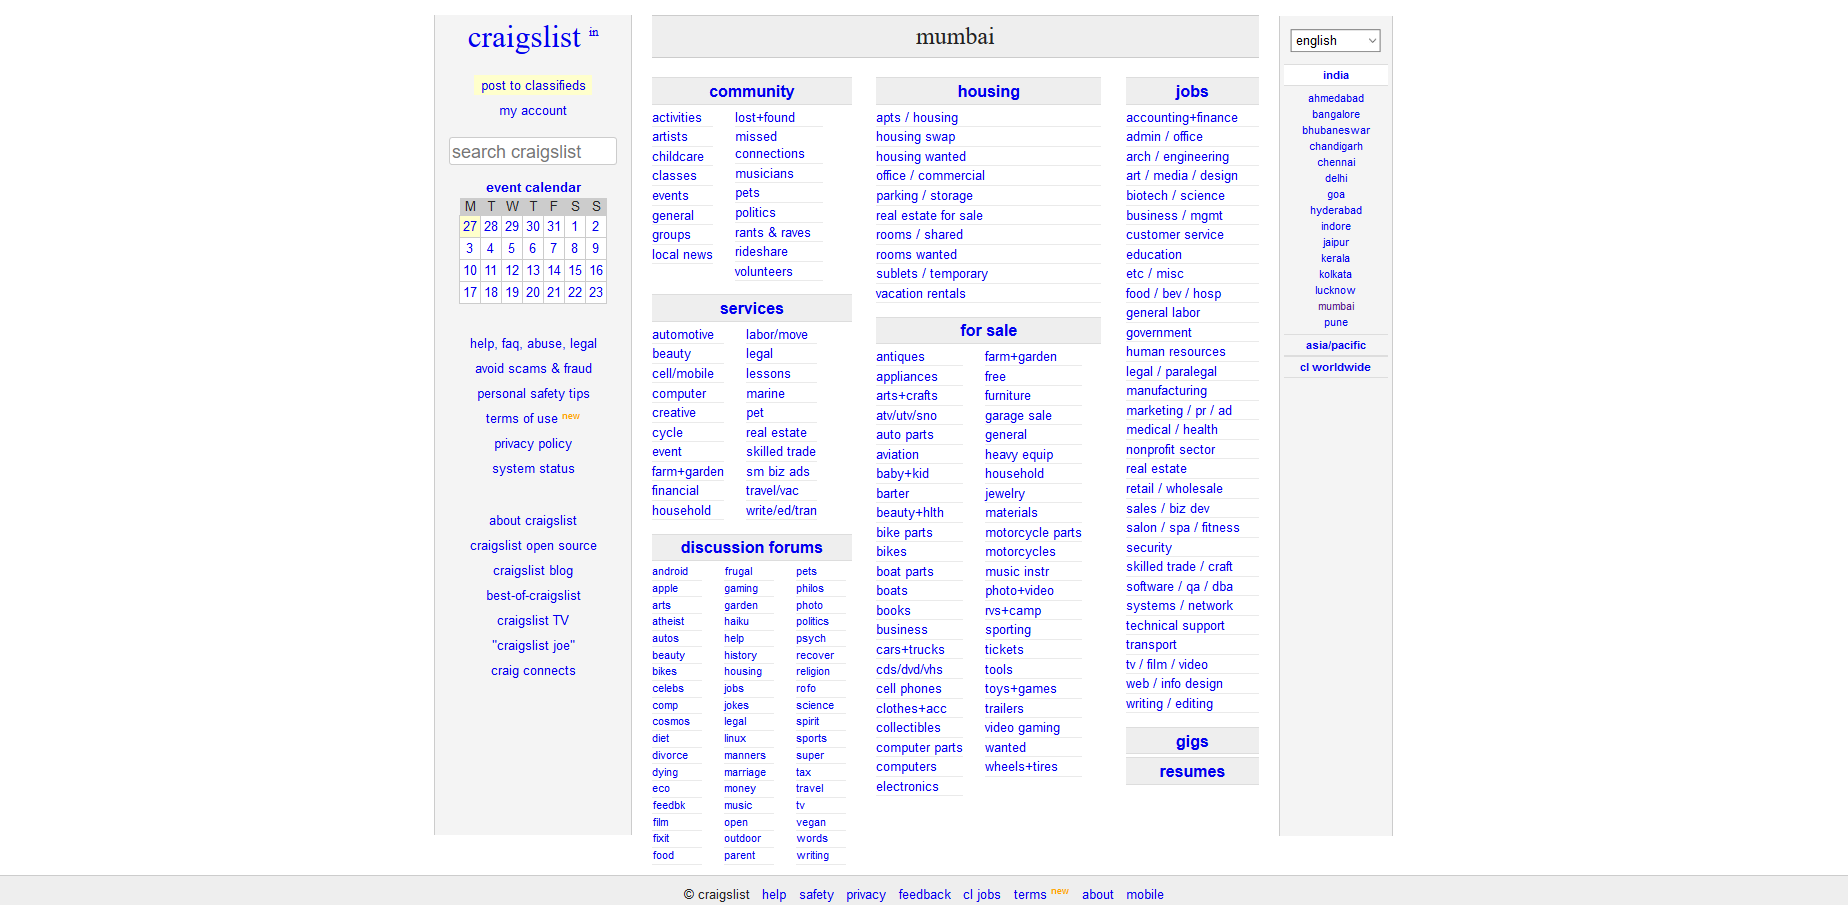This screenshot has height=905, width=1848.
Task: Switch city to pune
Action: [x=1336, y=323]
